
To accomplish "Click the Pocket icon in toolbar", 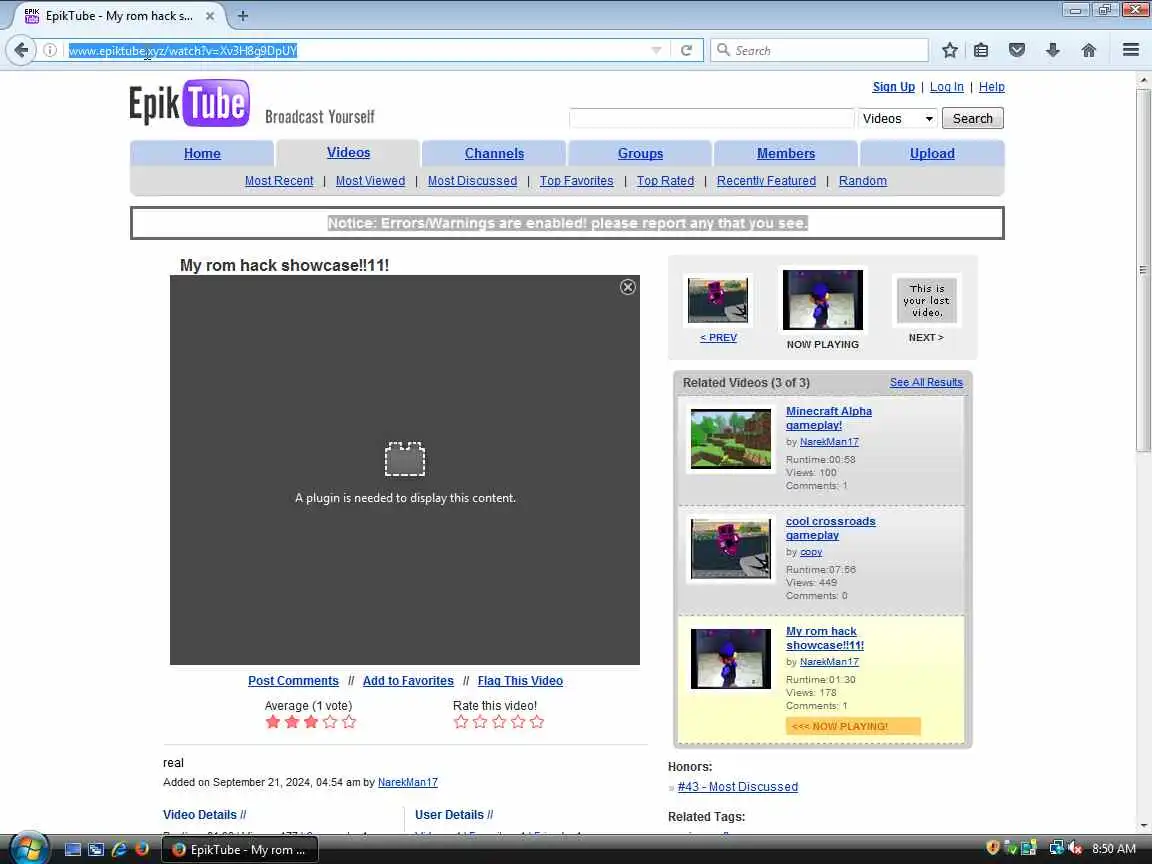I will coord(1017,50).
